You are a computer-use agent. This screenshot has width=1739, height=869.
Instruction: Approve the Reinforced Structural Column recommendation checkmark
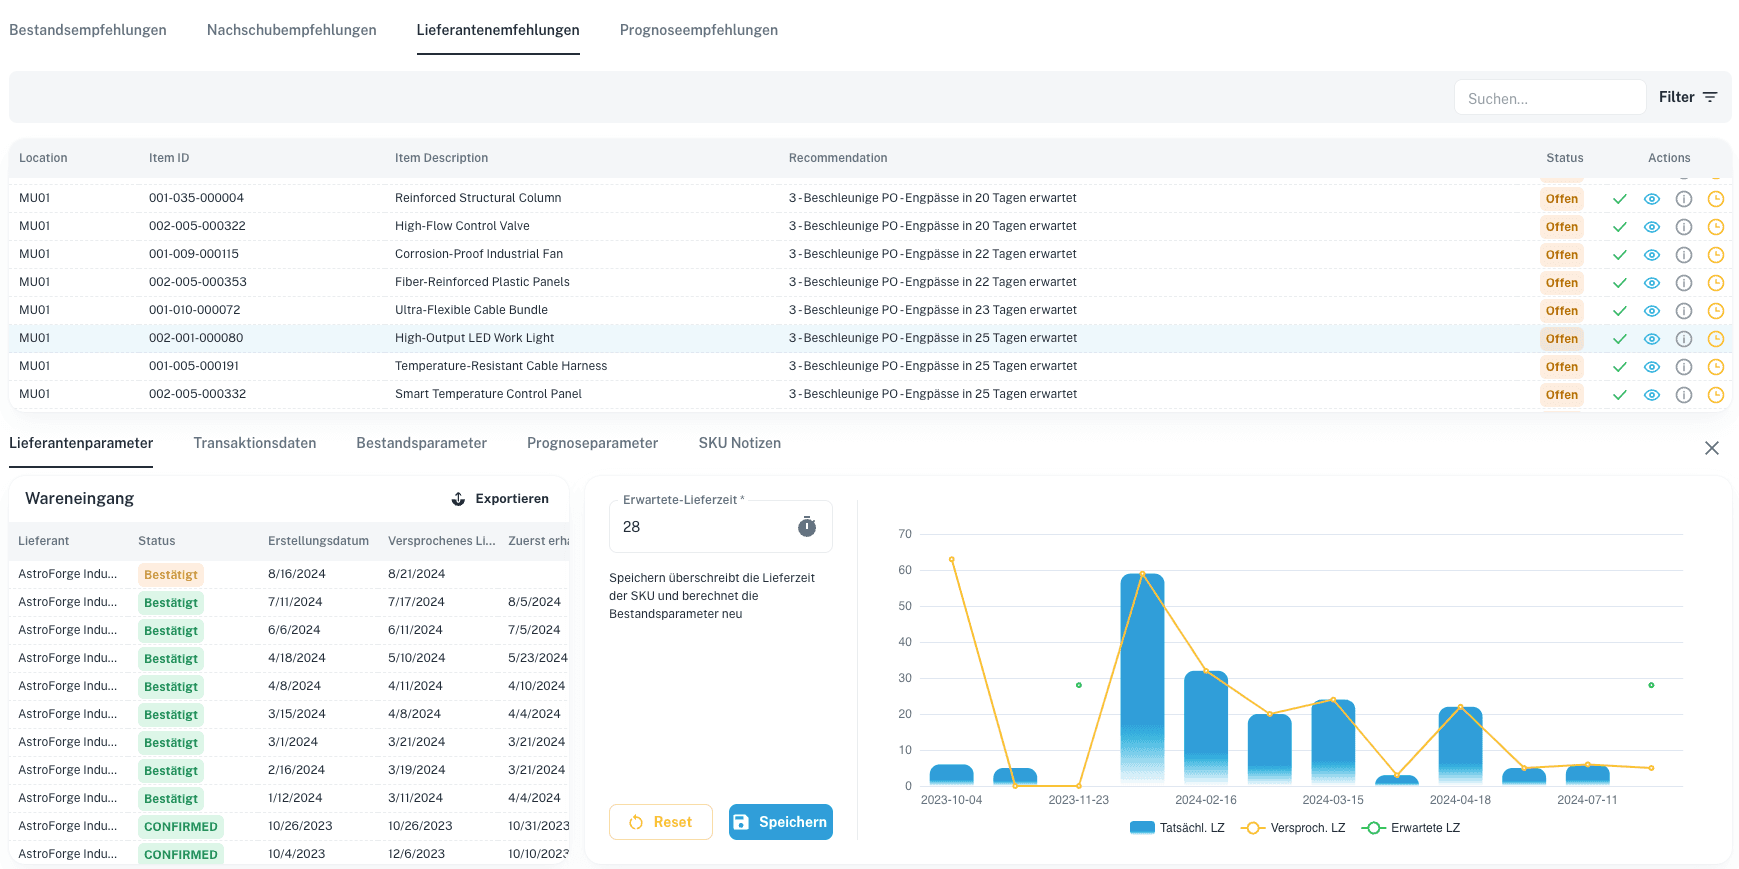point(1619,199)
